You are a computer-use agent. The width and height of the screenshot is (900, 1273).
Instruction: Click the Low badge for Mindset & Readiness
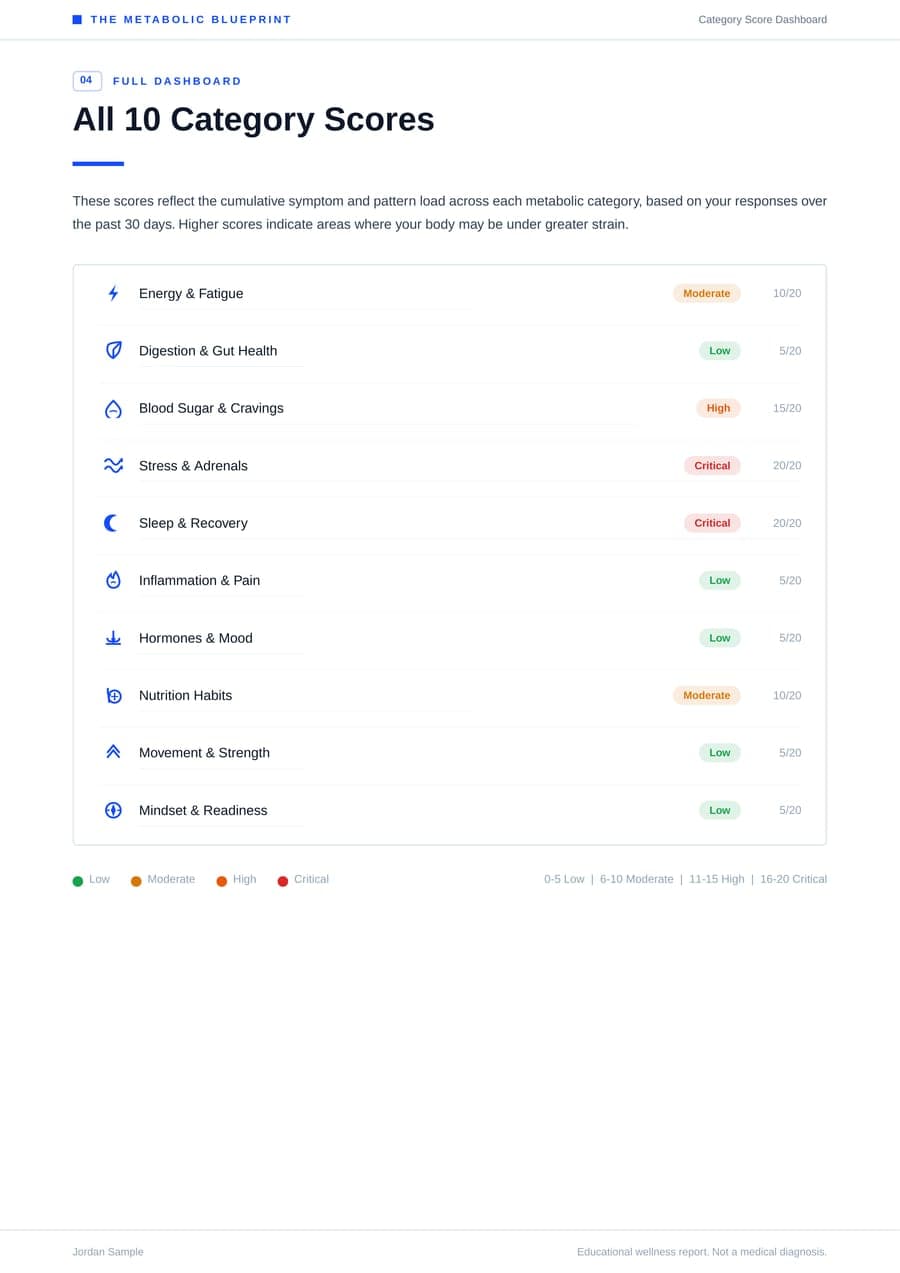719,810
